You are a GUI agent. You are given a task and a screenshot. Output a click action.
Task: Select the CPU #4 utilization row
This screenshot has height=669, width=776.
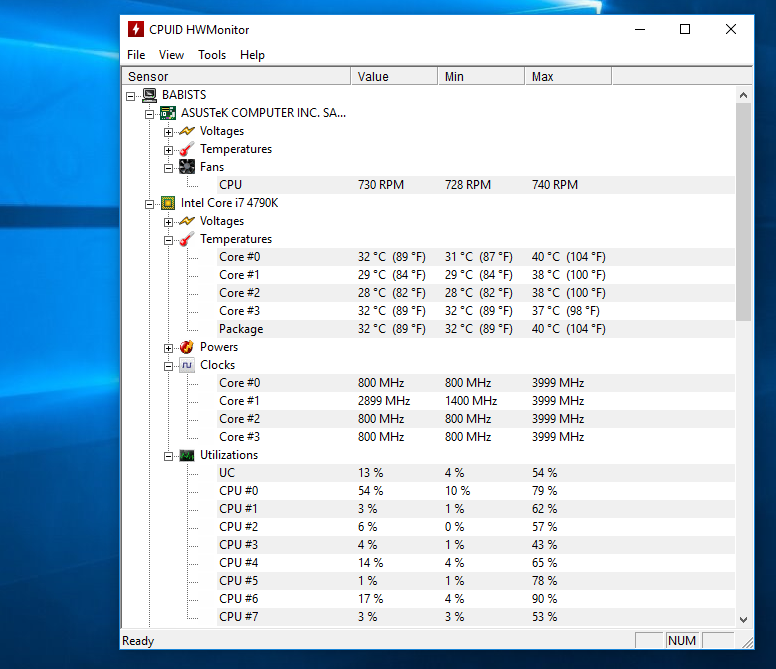click(x=476, y=563)
